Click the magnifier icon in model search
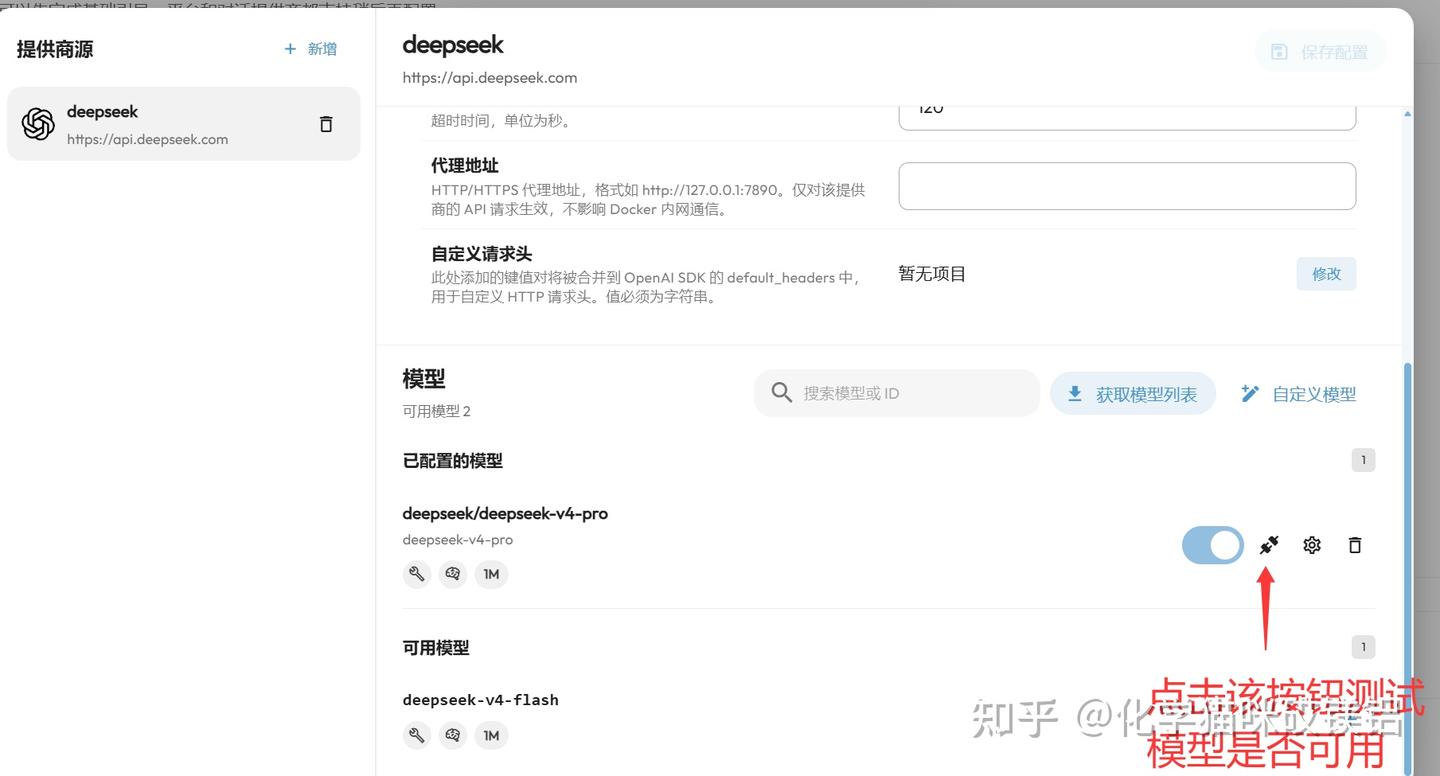This screenshot has height=776, width=1440. point(782,393)
